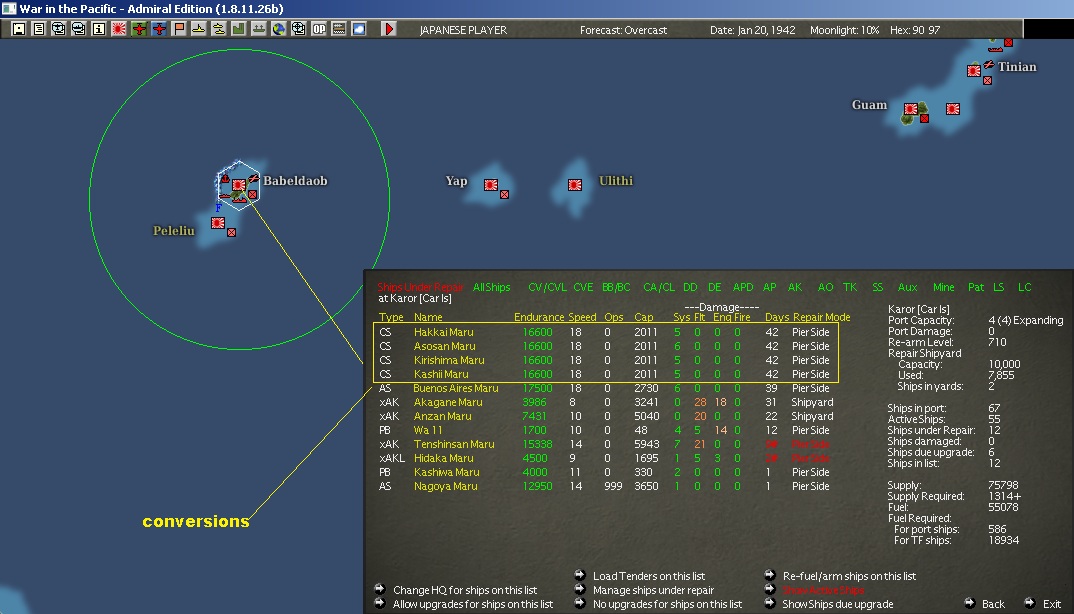Click the Back button
This screenshot has width=1074, height=614.
point(993,604)
